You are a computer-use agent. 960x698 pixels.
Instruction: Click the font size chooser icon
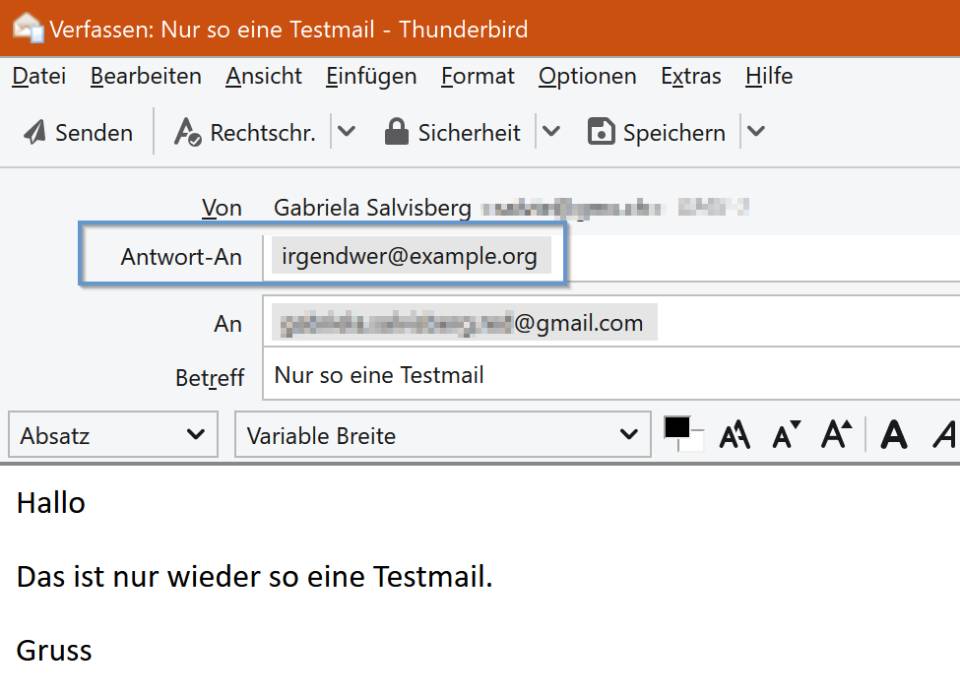coord(735,436)
